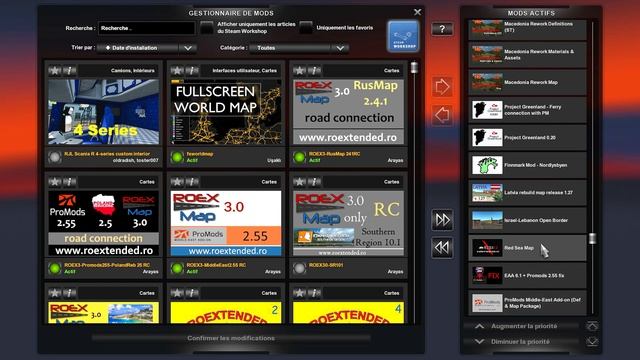
Task: Select the ROEX 3.0 ProMods 2.55 thumbnail
Action: (x=226, y=223)
